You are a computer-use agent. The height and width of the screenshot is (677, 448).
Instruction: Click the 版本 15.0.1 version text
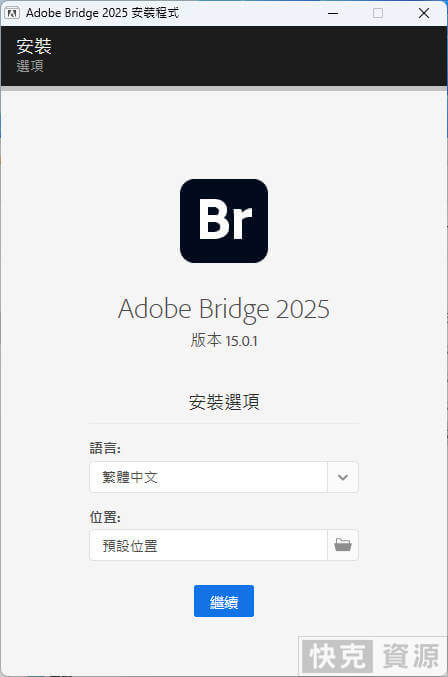[x=224, y=341]
